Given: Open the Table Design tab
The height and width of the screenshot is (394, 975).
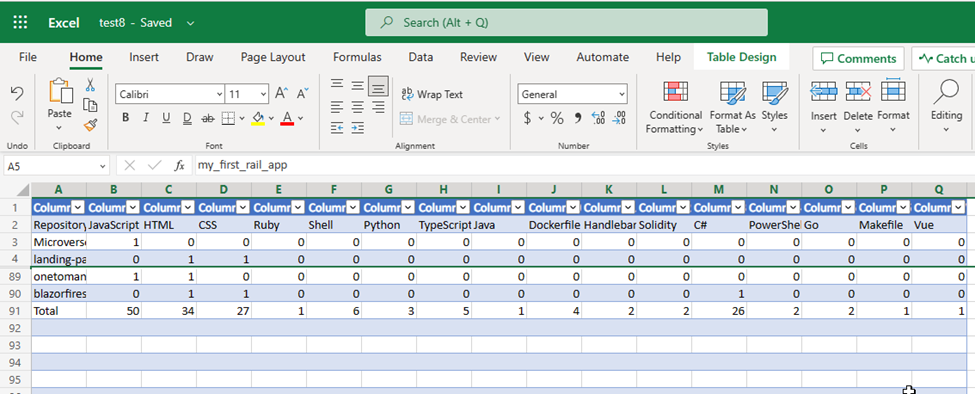Looking at the screenshot, I should pyautogui.click(x=742, y=57).
